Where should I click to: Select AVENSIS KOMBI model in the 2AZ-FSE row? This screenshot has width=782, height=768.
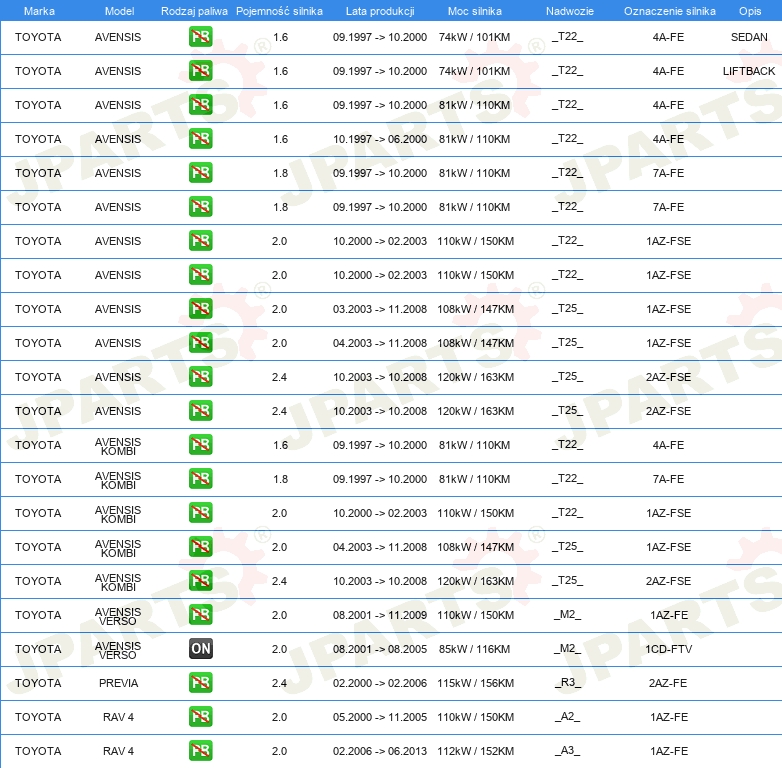point(118,582)
